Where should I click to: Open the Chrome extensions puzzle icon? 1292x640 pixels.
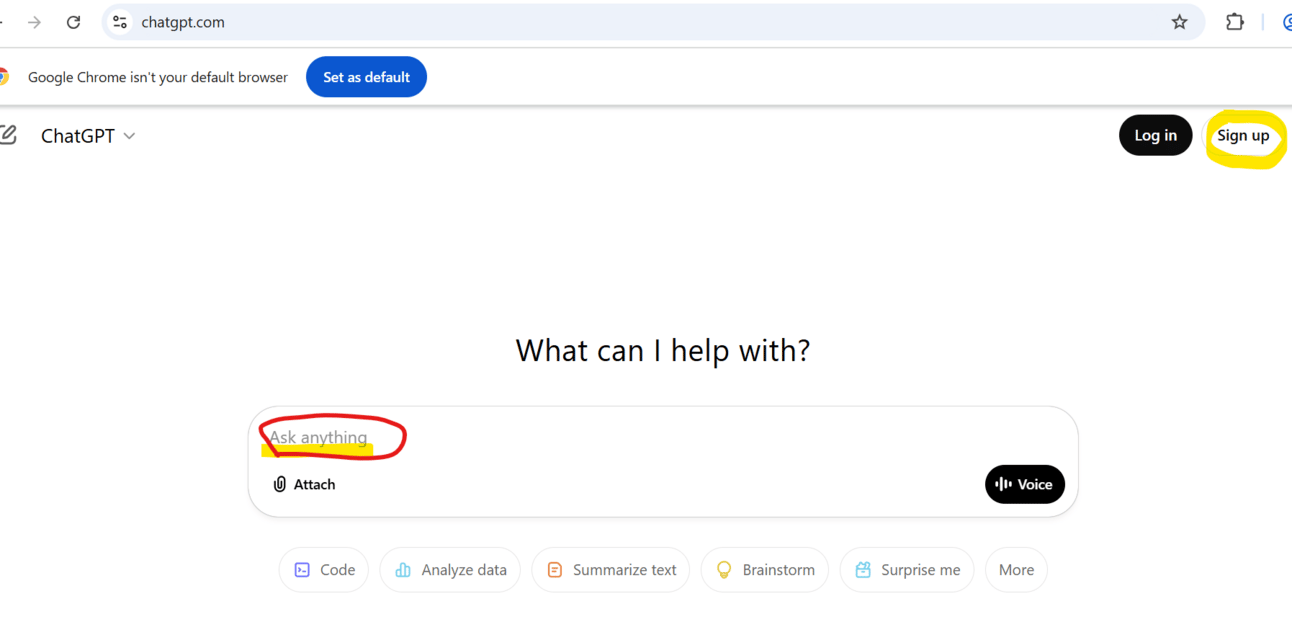click(1235, 22)
